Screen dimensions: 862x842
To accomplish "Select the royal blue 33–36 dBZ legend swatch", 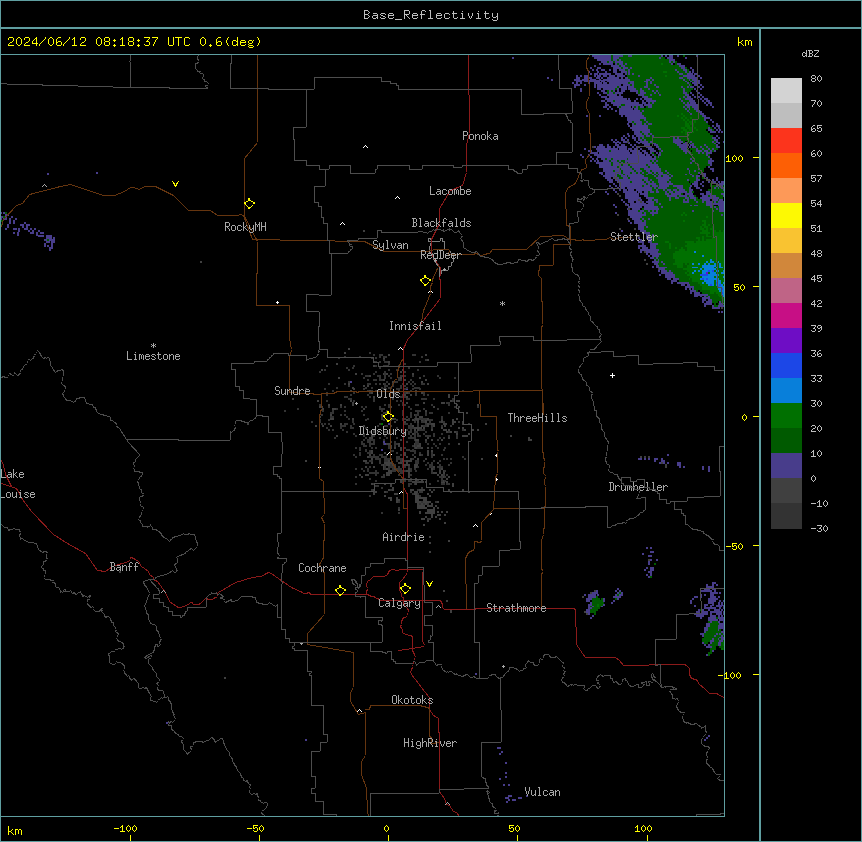I will tap(786, 365).
